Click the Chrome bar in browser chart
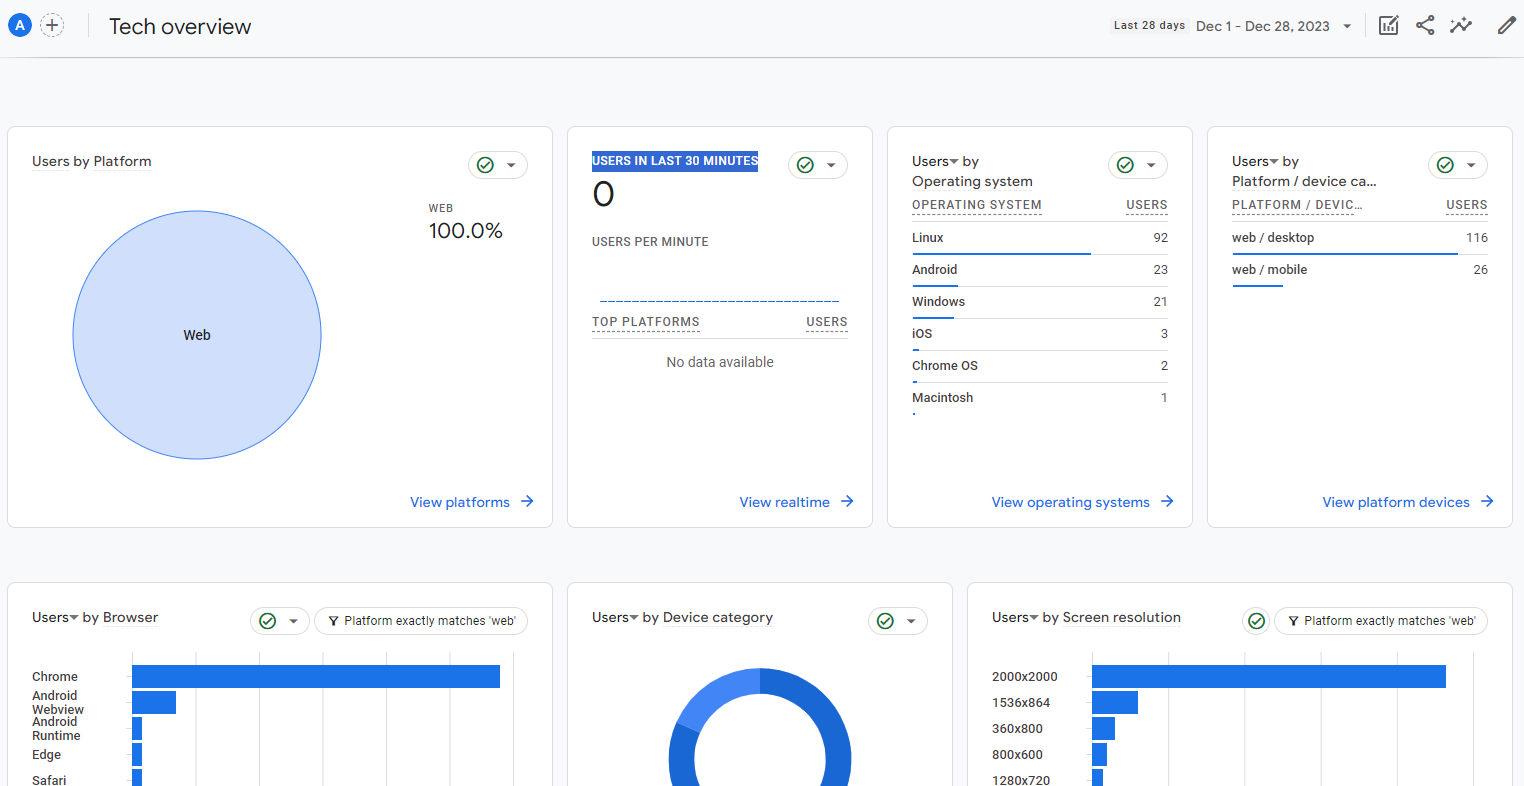This screenshot has height=786, width=1524. pyautogui.click(x=316, y=677)
